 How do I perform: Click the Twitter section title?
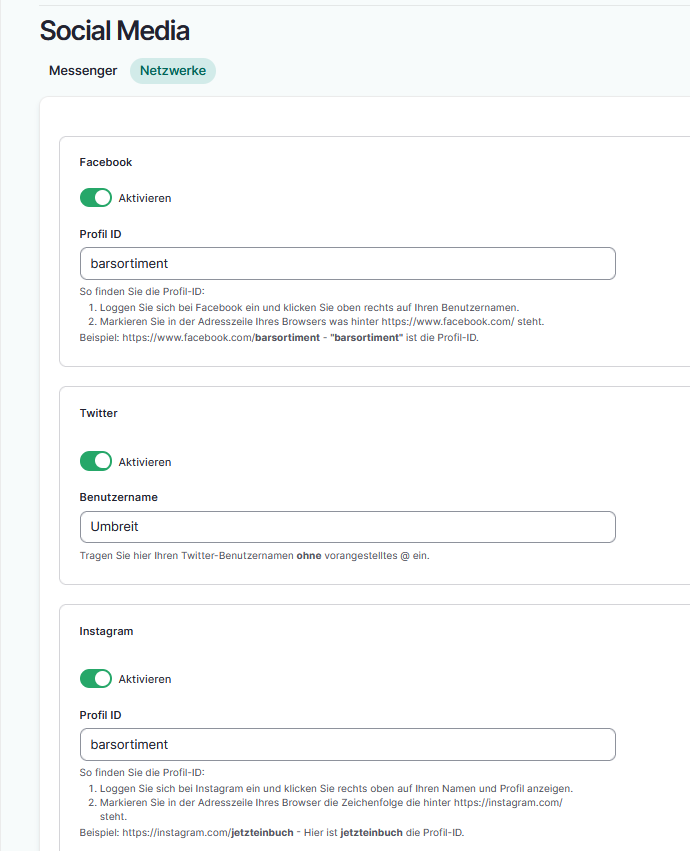(x=100, y=412)
